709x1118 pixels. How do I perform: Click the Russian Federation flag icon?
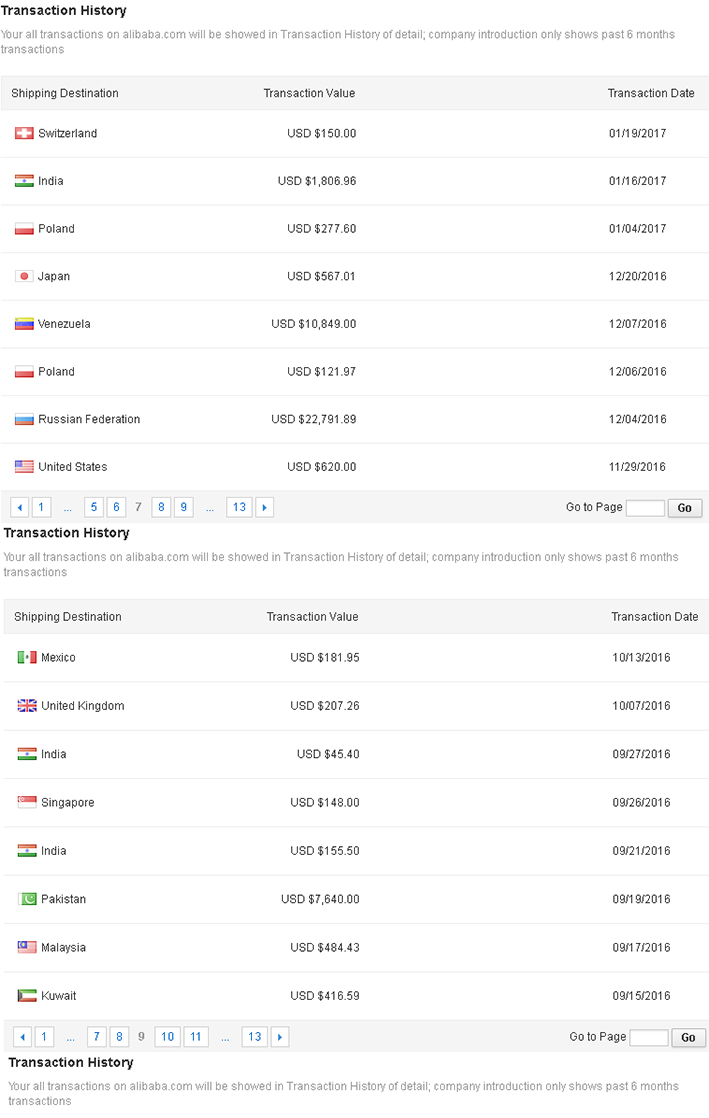pos(24,419)
